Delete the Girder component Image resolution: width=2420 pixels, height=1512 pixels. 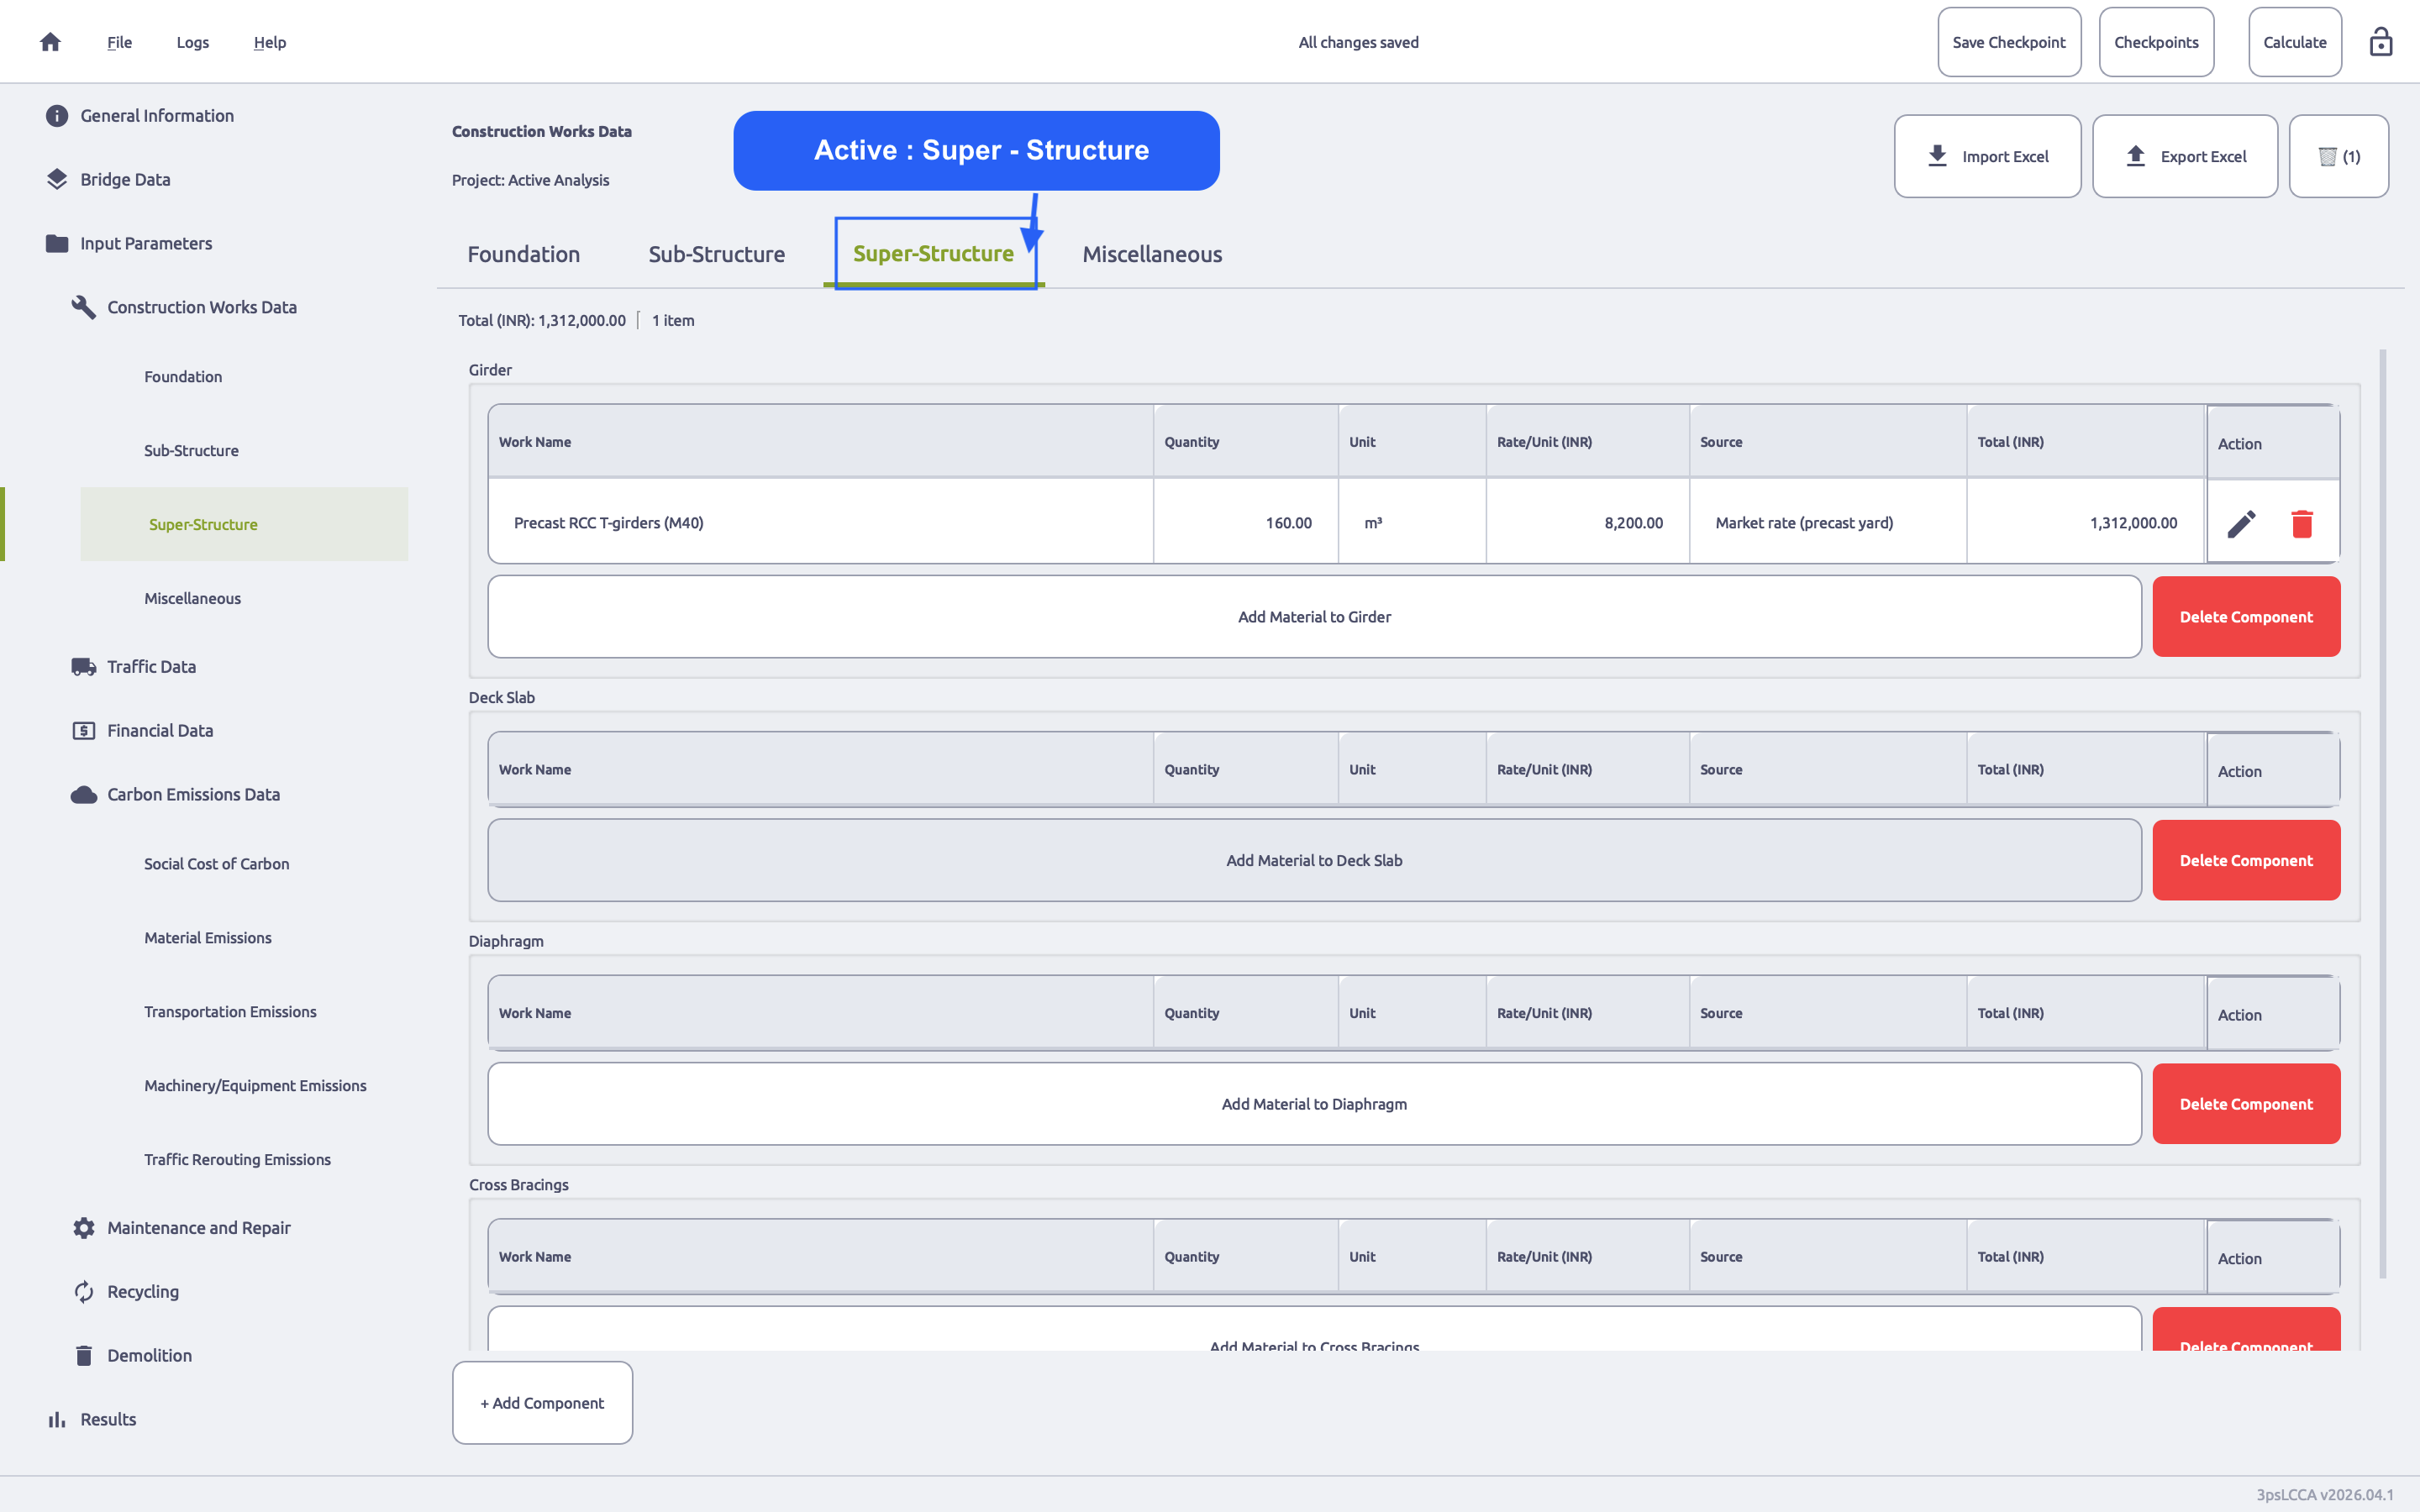2246,617
